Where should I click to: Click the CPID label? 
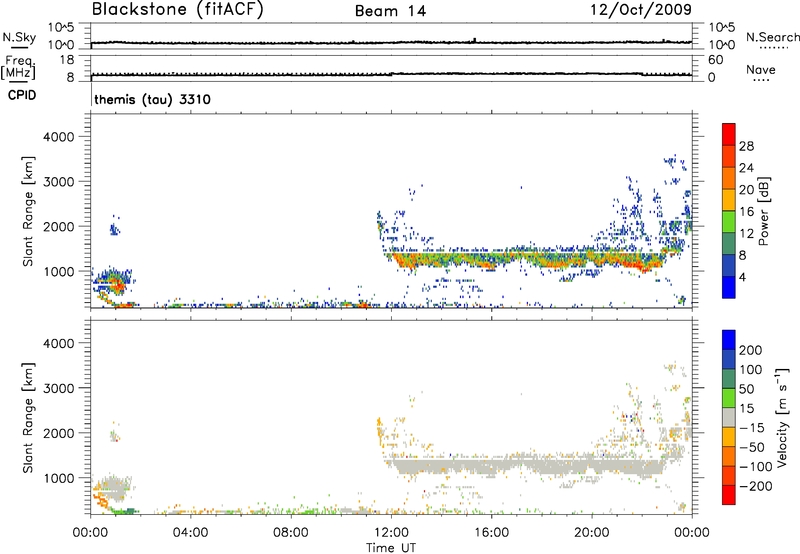point(22,95)
